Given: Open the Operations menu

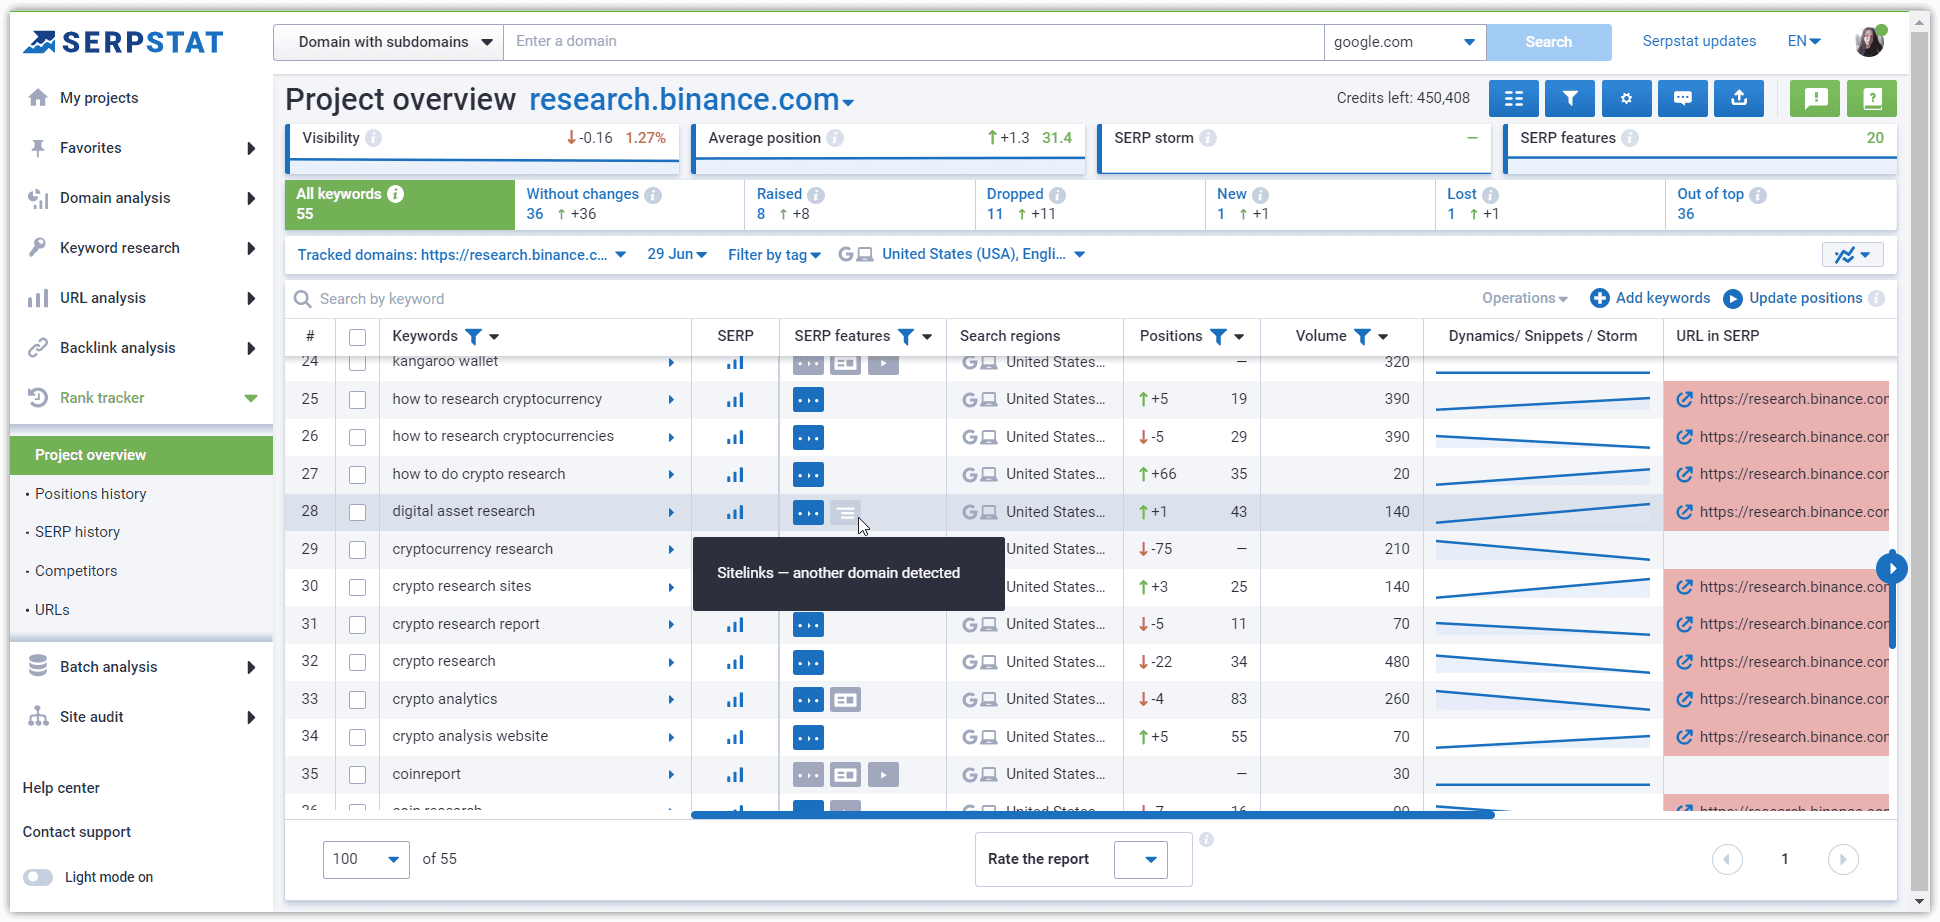Looking at the screenshot, I should point(1525,298).
